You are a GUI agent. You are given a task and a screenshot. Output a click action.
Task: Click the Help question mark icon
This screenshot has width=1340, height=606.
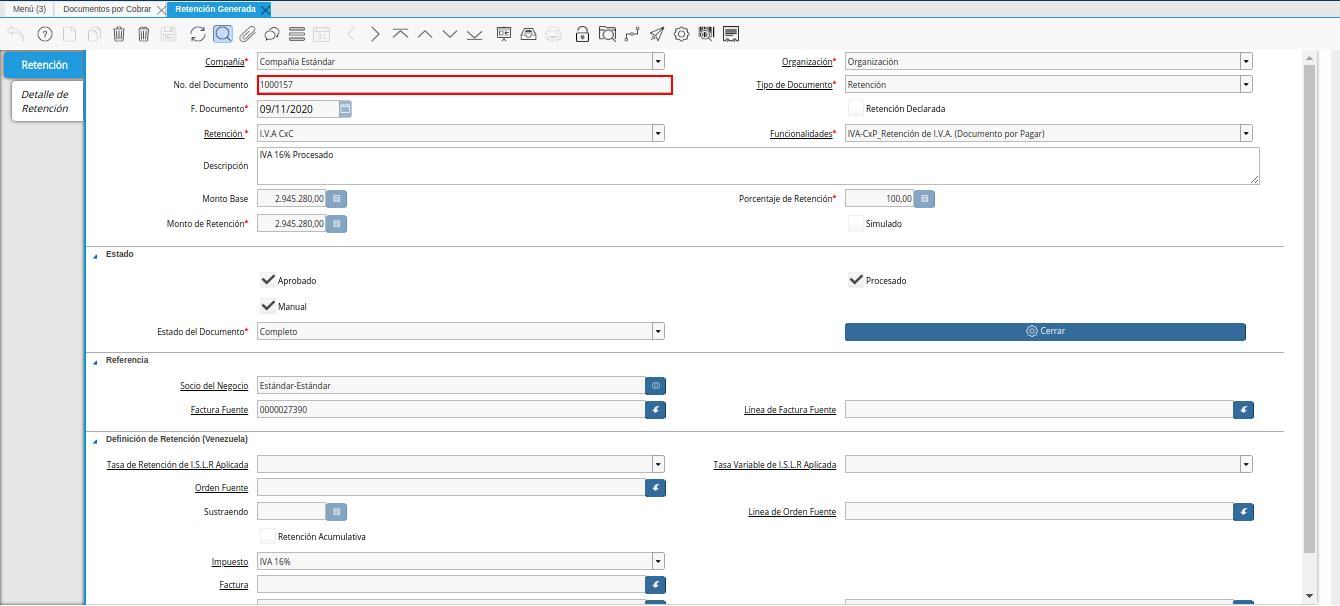coord(44,34)
